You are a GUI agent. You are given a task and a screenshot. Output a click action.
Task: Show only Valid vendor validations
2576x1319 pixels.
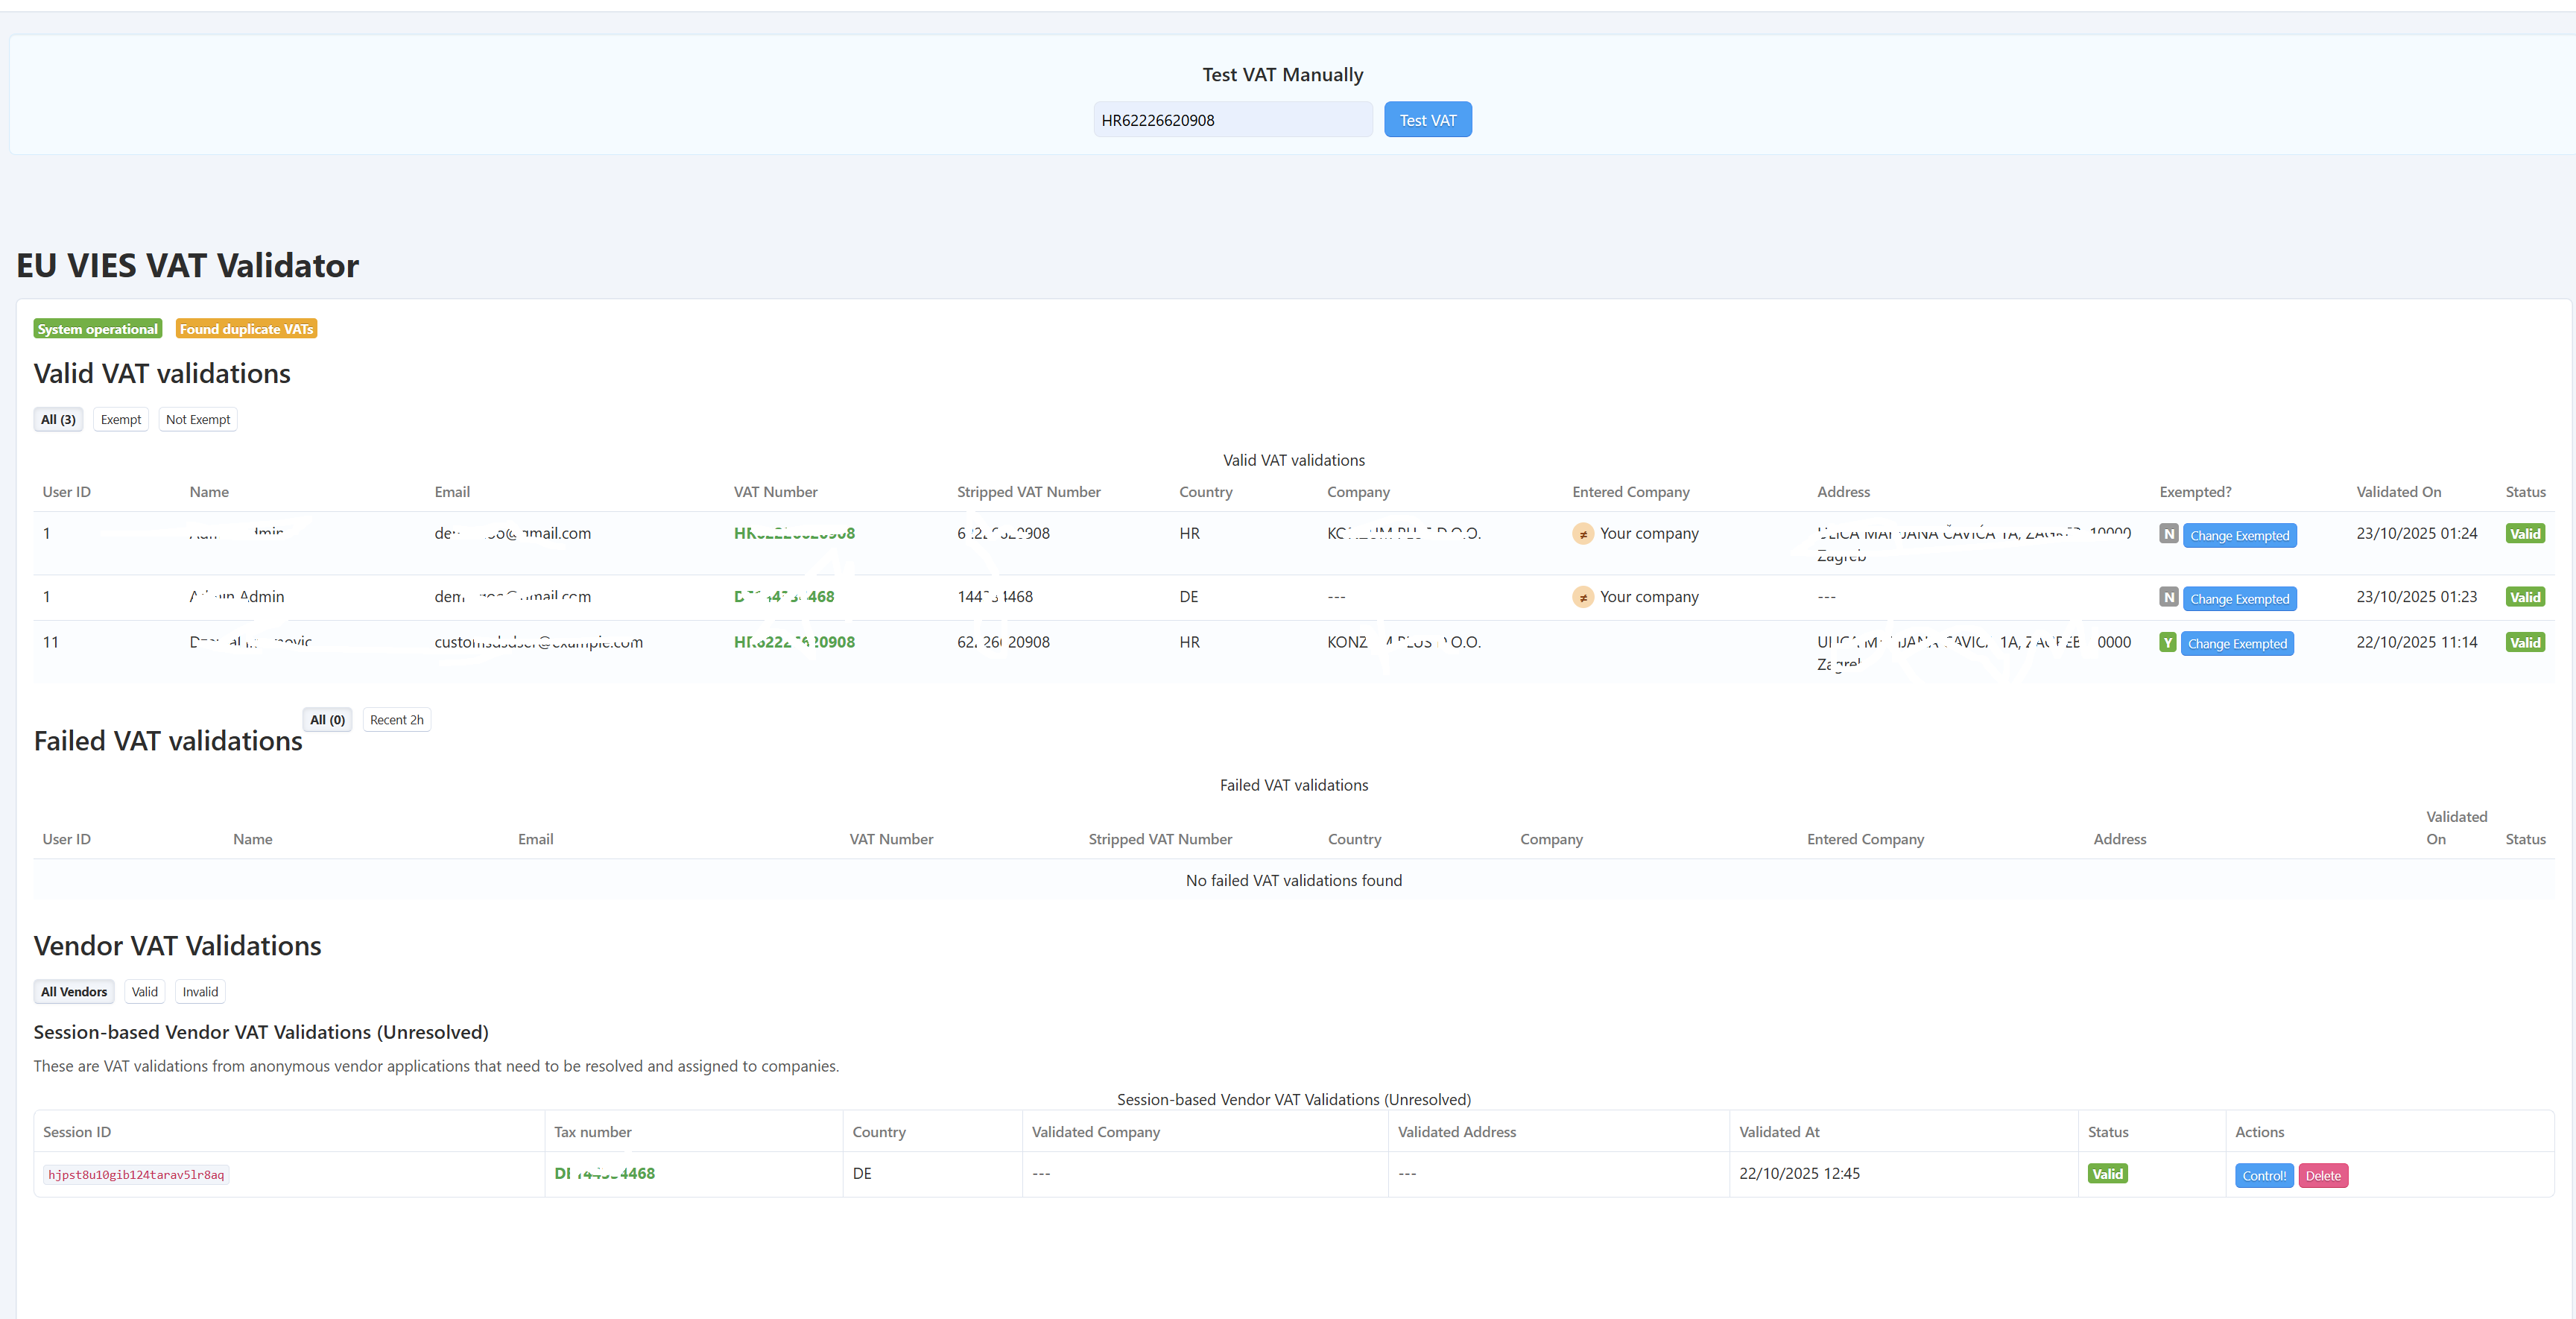145,992
